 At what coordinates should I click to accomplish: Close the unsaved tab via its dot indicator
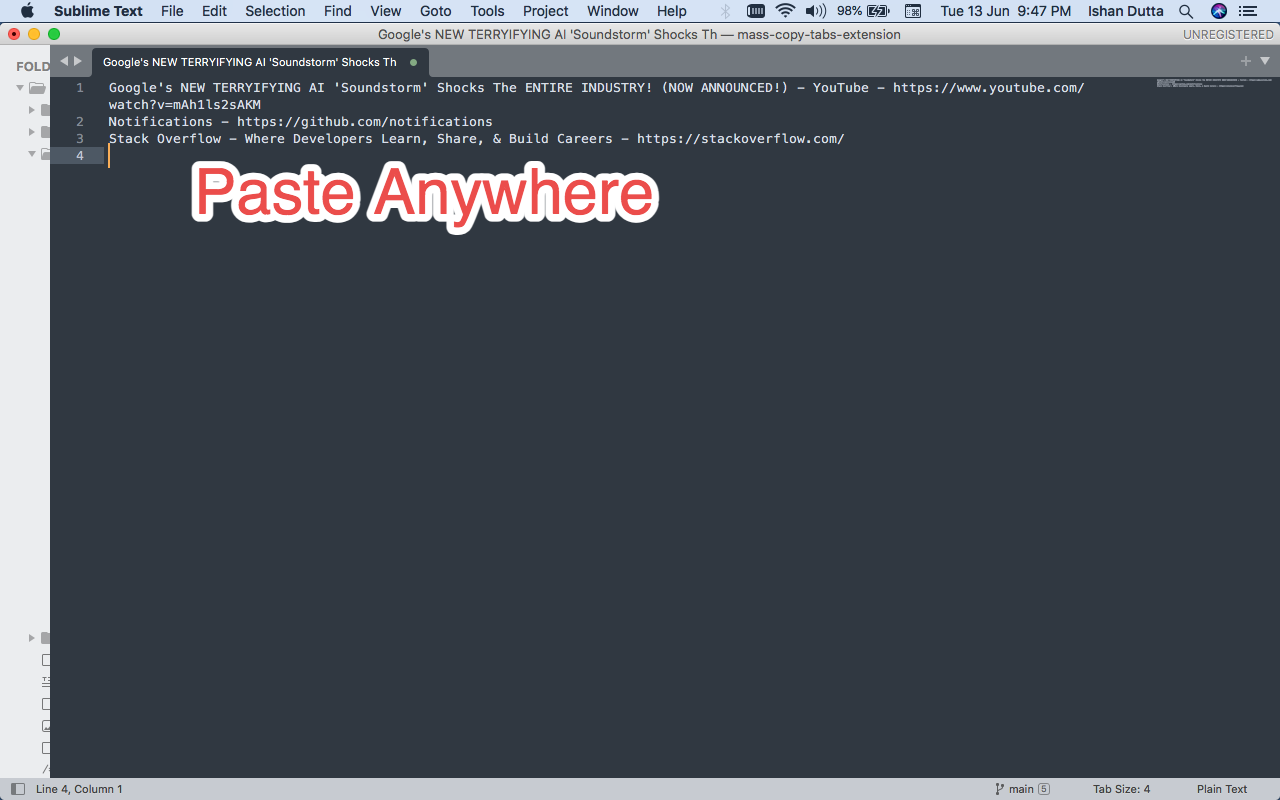pos(413,62)
